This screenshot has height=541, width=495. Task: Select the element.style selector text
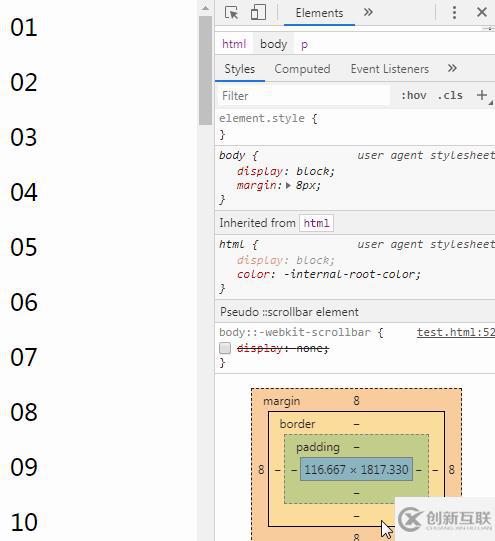pyautogui.click(x=262, y=118)
